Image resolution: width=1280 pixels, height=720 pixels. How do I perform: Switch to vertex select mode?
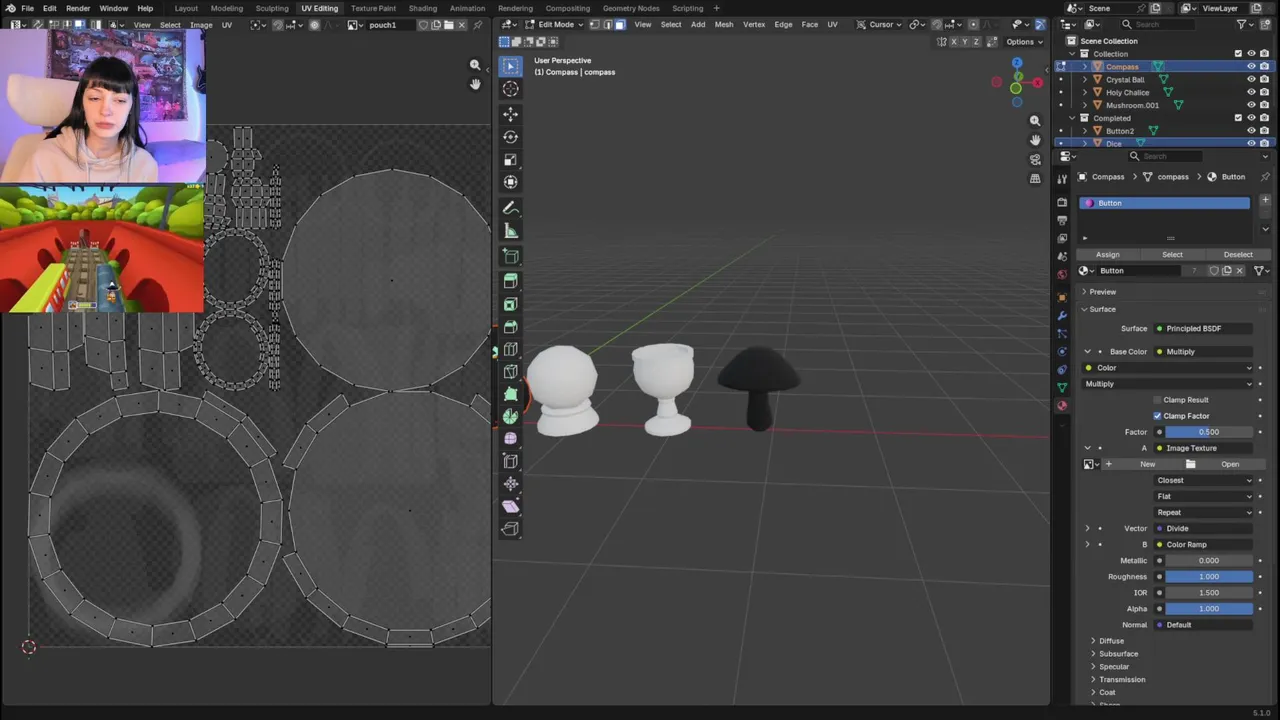[595, 24]
